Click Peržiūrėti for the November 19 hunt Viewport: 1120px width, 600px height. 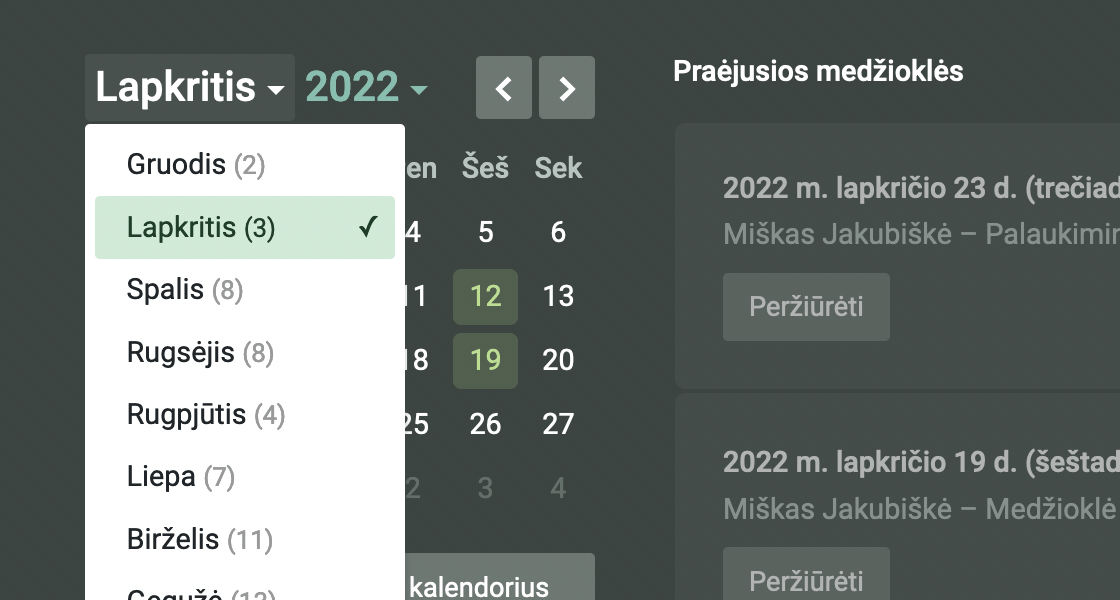(x=806, y=580)
